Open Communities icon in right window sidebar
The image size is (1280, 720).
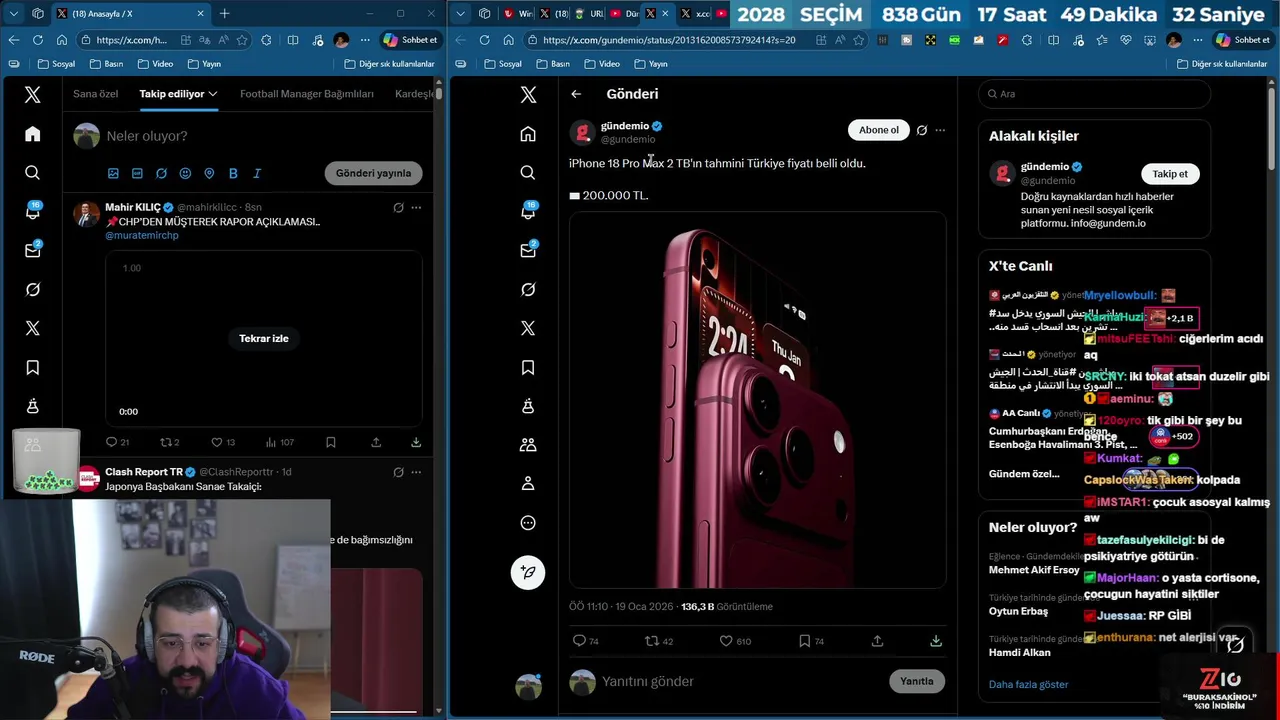coord(528,445)
